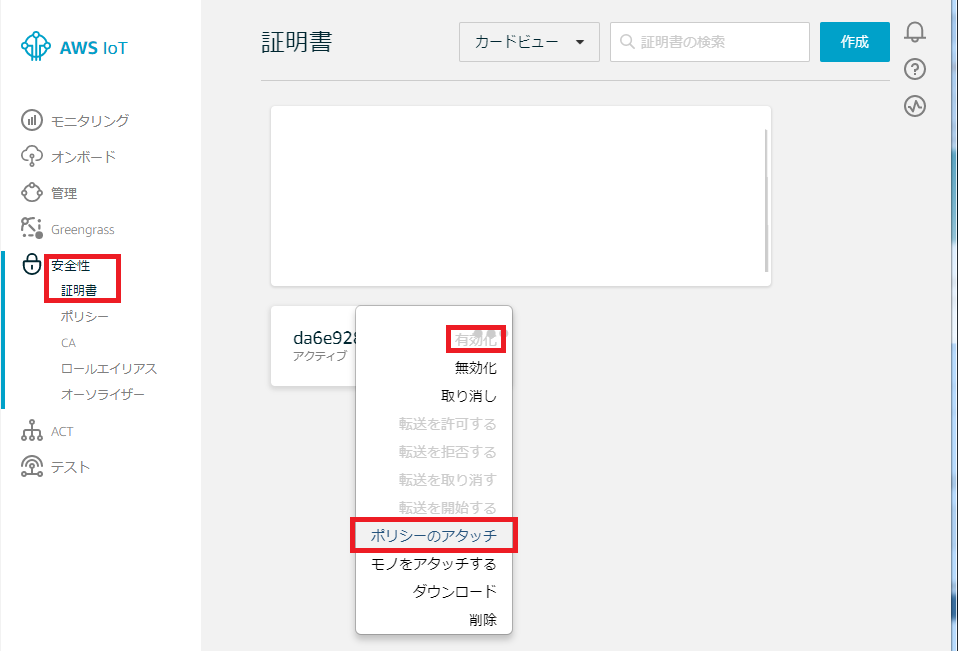Open the ACT hierarchy icon

(32, 431)
